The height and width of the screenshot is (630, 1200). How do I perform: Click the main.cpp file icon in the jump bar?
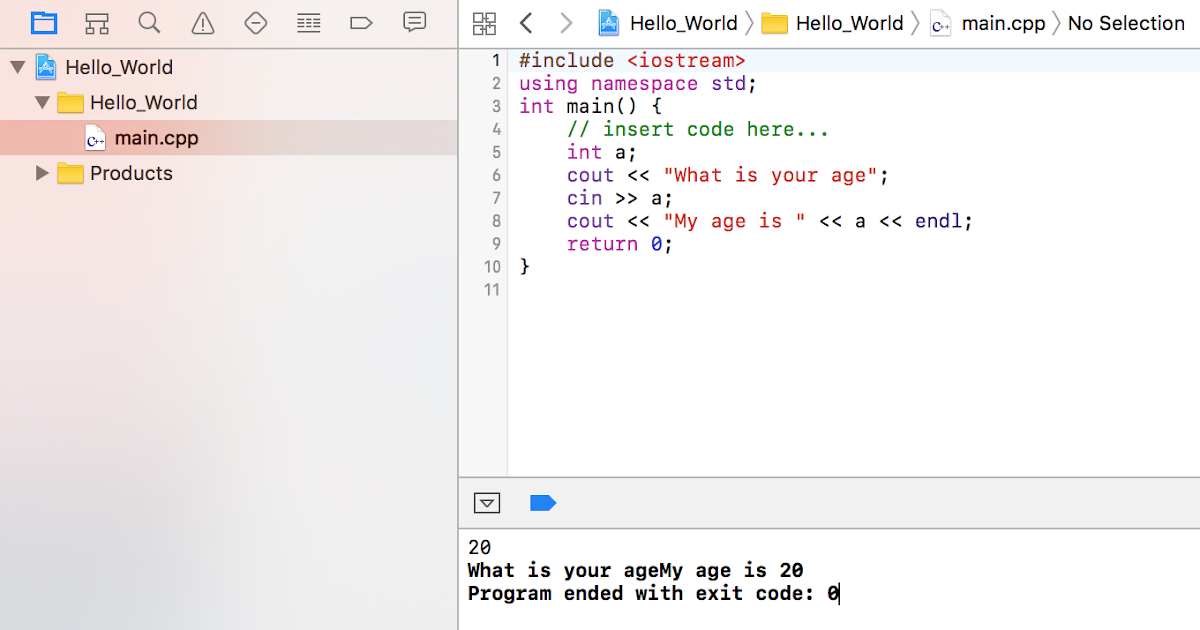(x=941, y=23)
